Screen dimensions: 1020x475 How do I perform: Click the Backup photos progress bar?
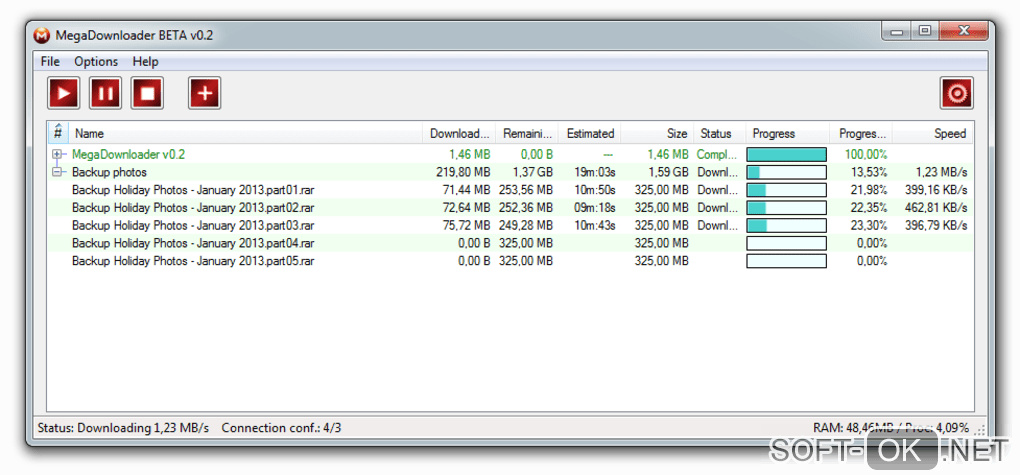(786, 172)
